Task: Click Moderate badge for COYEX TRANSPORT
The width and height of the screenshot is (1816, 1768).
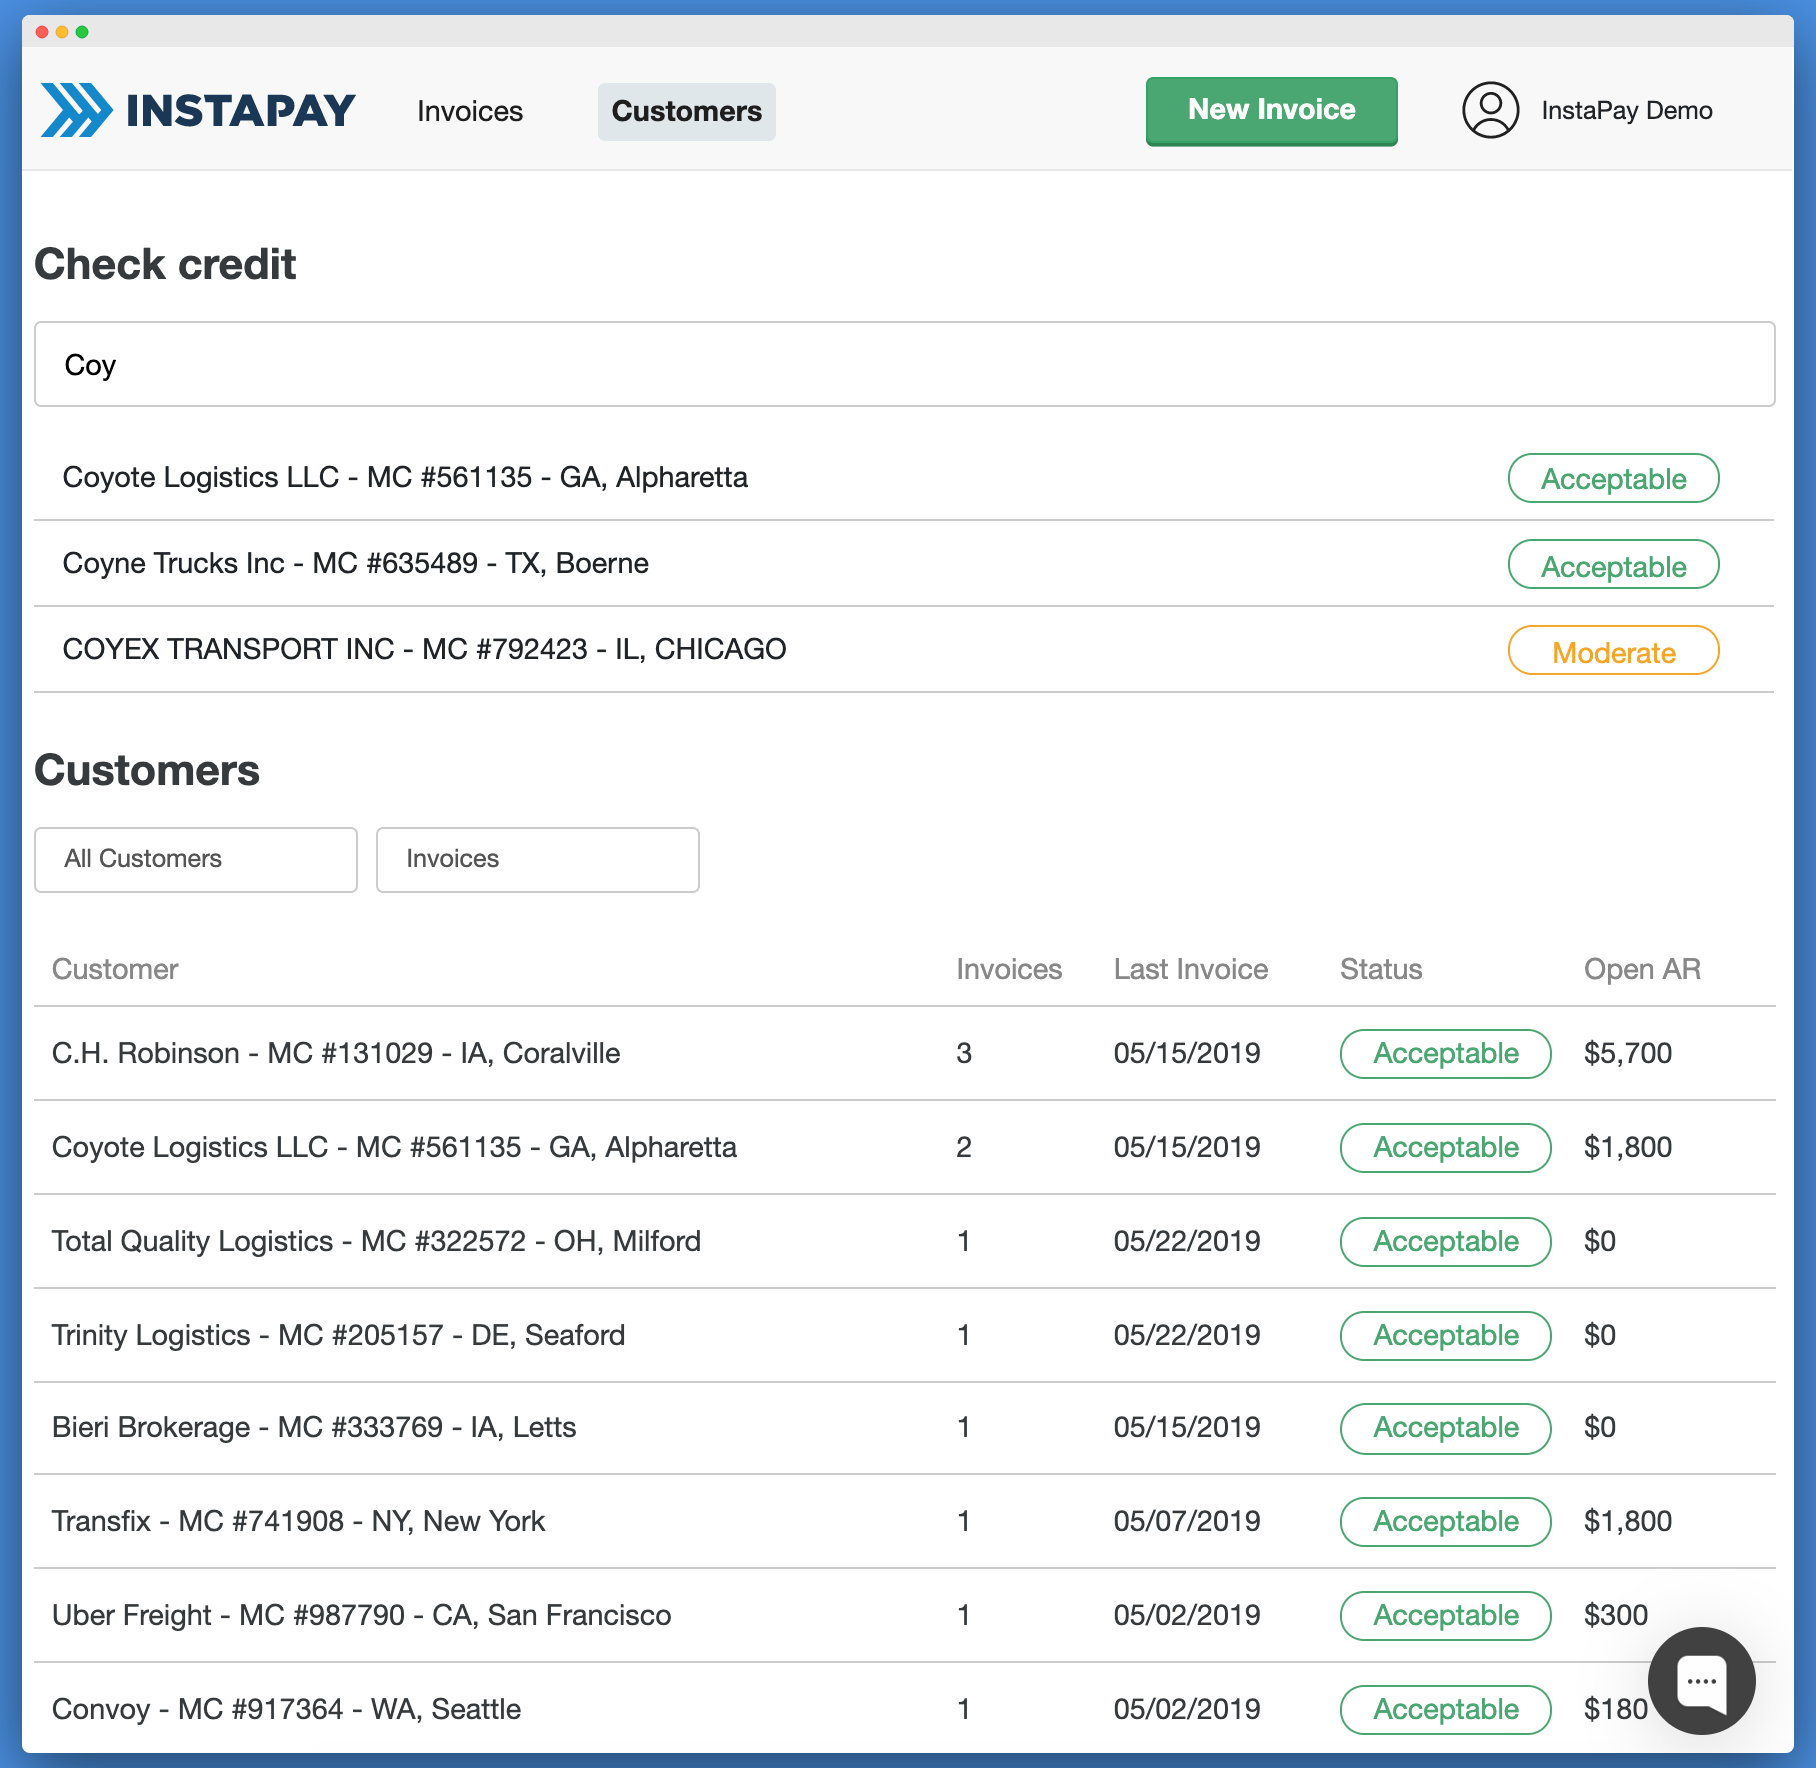Action: [1613, 651]
